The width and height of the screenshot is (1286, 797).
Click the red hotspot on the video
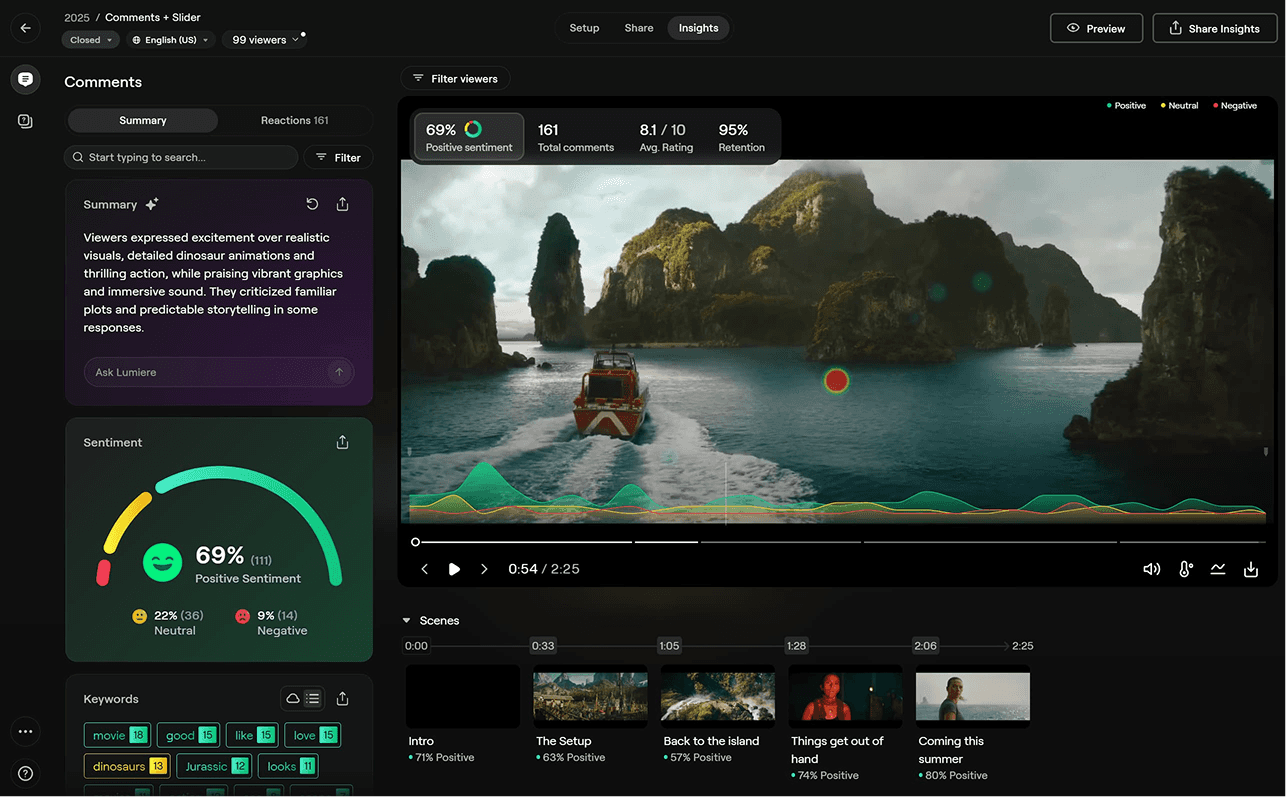click(836, 380)
